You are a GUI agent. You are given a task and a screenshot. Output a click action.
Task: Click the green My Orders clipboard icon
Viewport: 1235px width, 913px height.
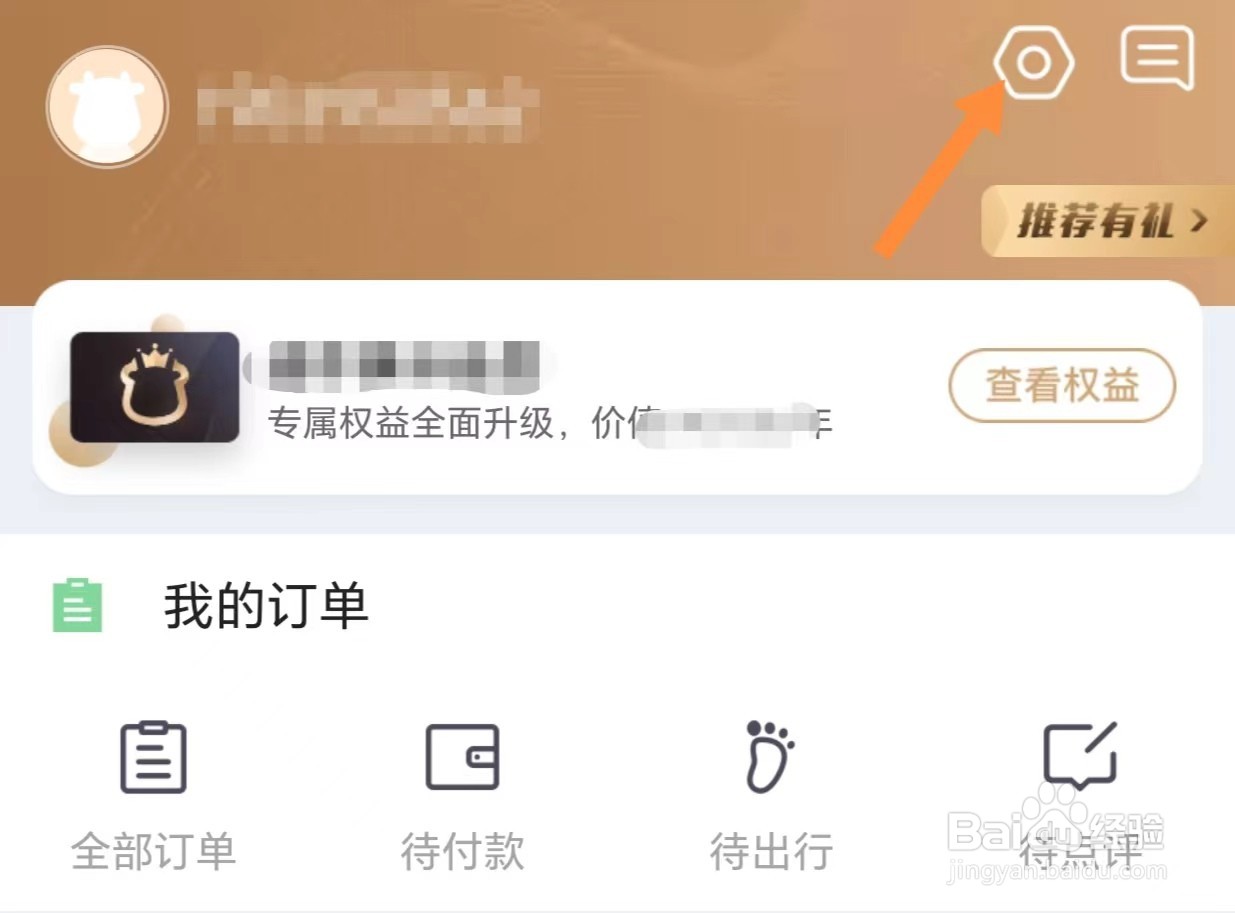tap(78, 605)
